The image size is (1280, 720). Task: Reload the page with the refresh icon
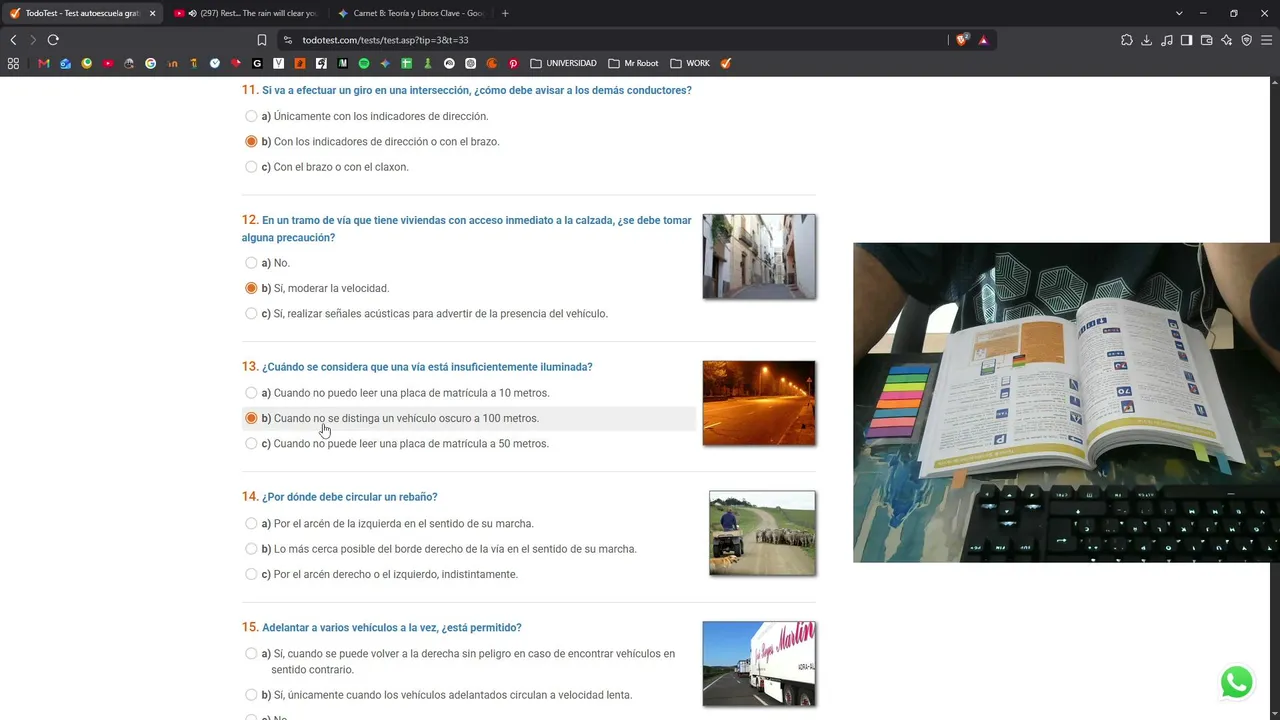tap(53, 40)
